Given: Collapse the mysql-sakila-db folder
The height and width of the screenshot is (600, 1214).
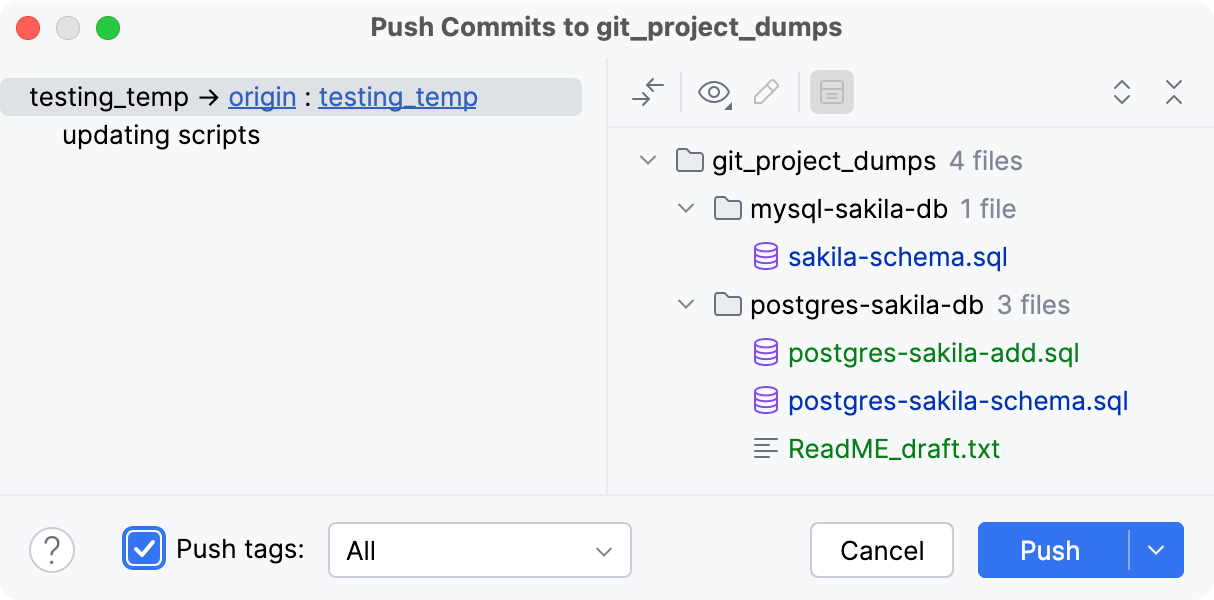Looking at the screenshot, I should point(686,208).
